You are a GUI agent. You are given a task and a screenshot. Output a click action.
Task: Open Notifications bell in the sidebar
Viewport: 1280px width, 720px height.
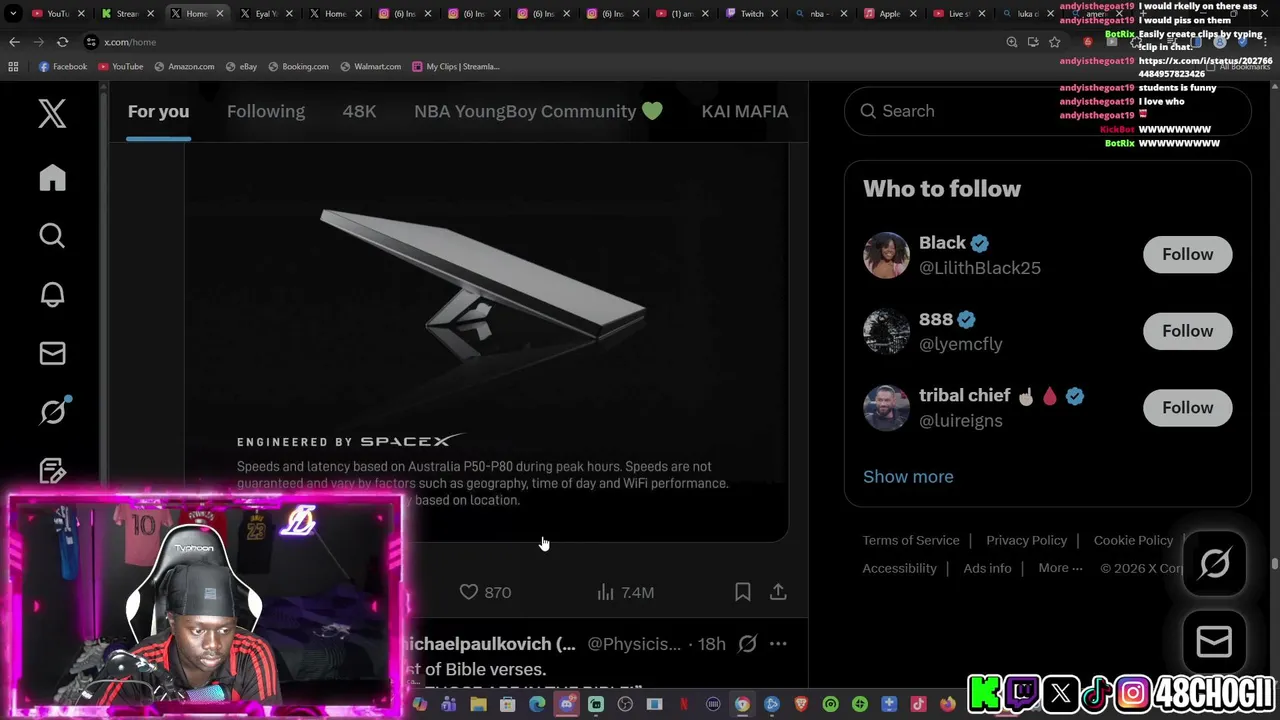click(x=52, y=295)
